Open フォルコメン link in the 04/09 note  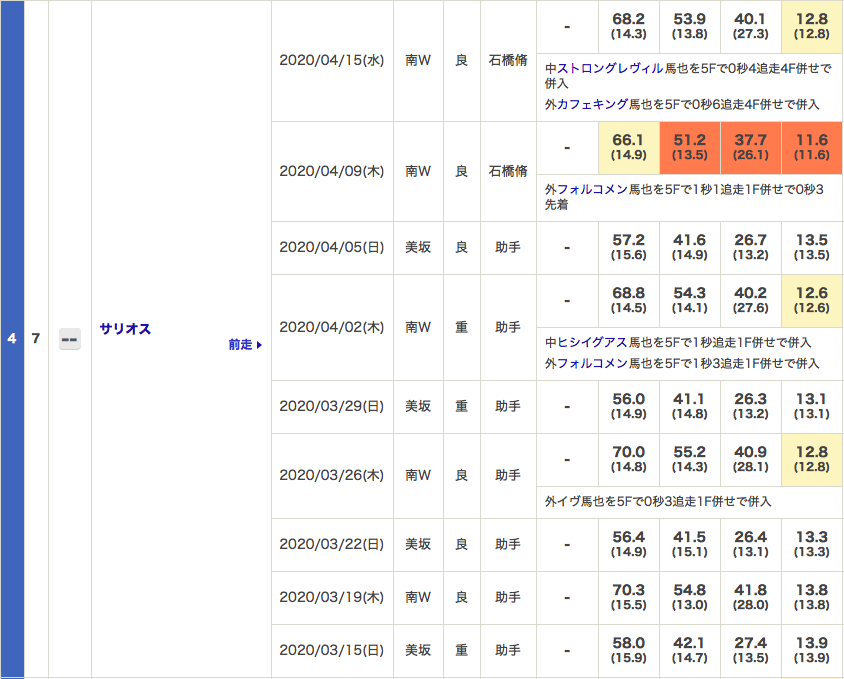pos(592,190)
